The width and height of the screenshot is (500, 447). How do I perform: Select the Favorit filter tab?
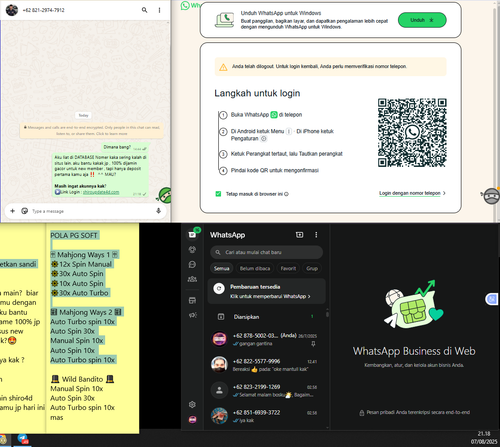(288, 268)
